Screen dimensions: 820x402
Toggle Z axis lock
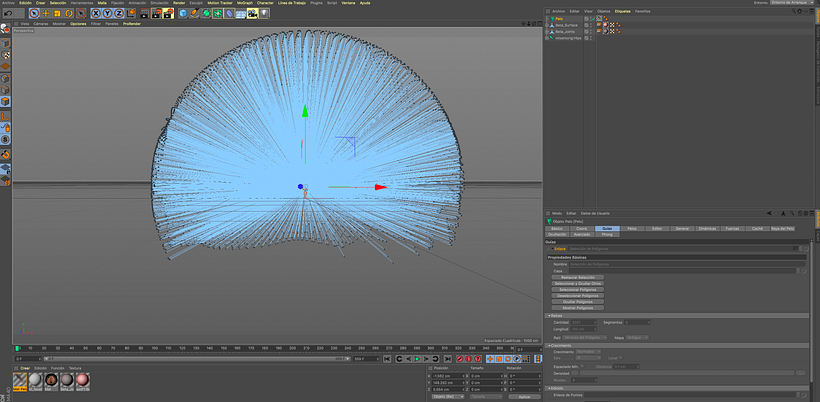point(119,13)
